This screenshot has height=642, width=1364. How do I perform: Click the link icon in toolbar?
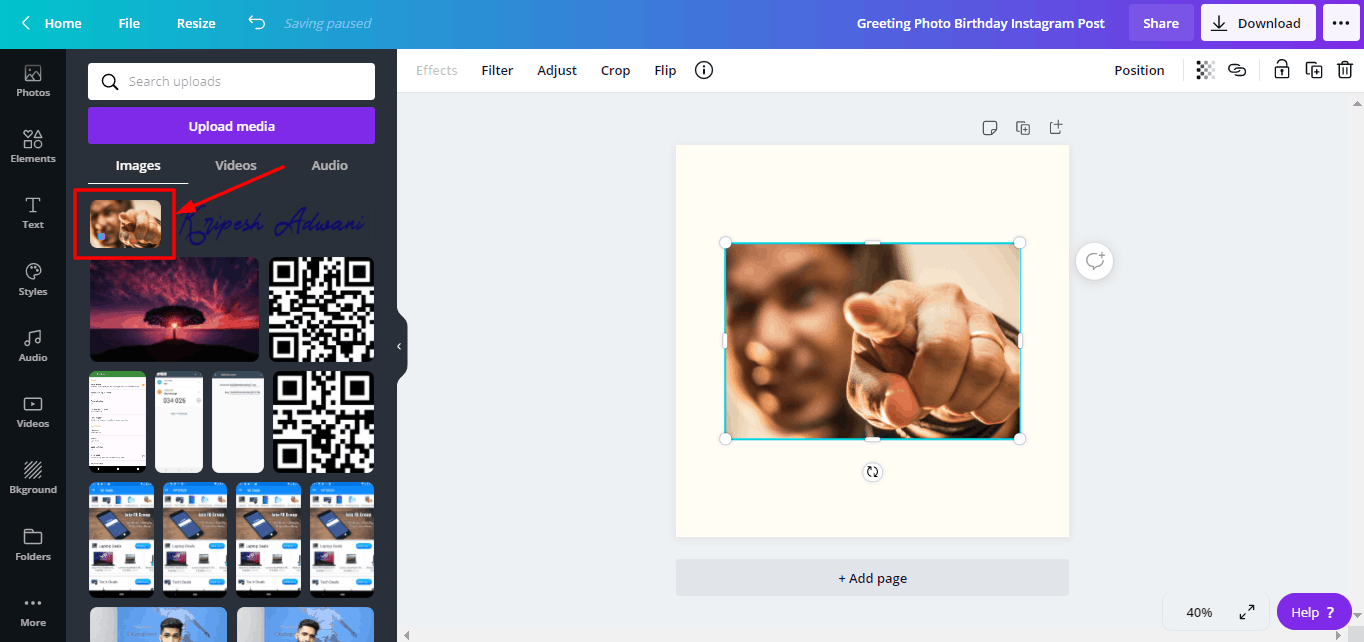(x=1237, y=70)
